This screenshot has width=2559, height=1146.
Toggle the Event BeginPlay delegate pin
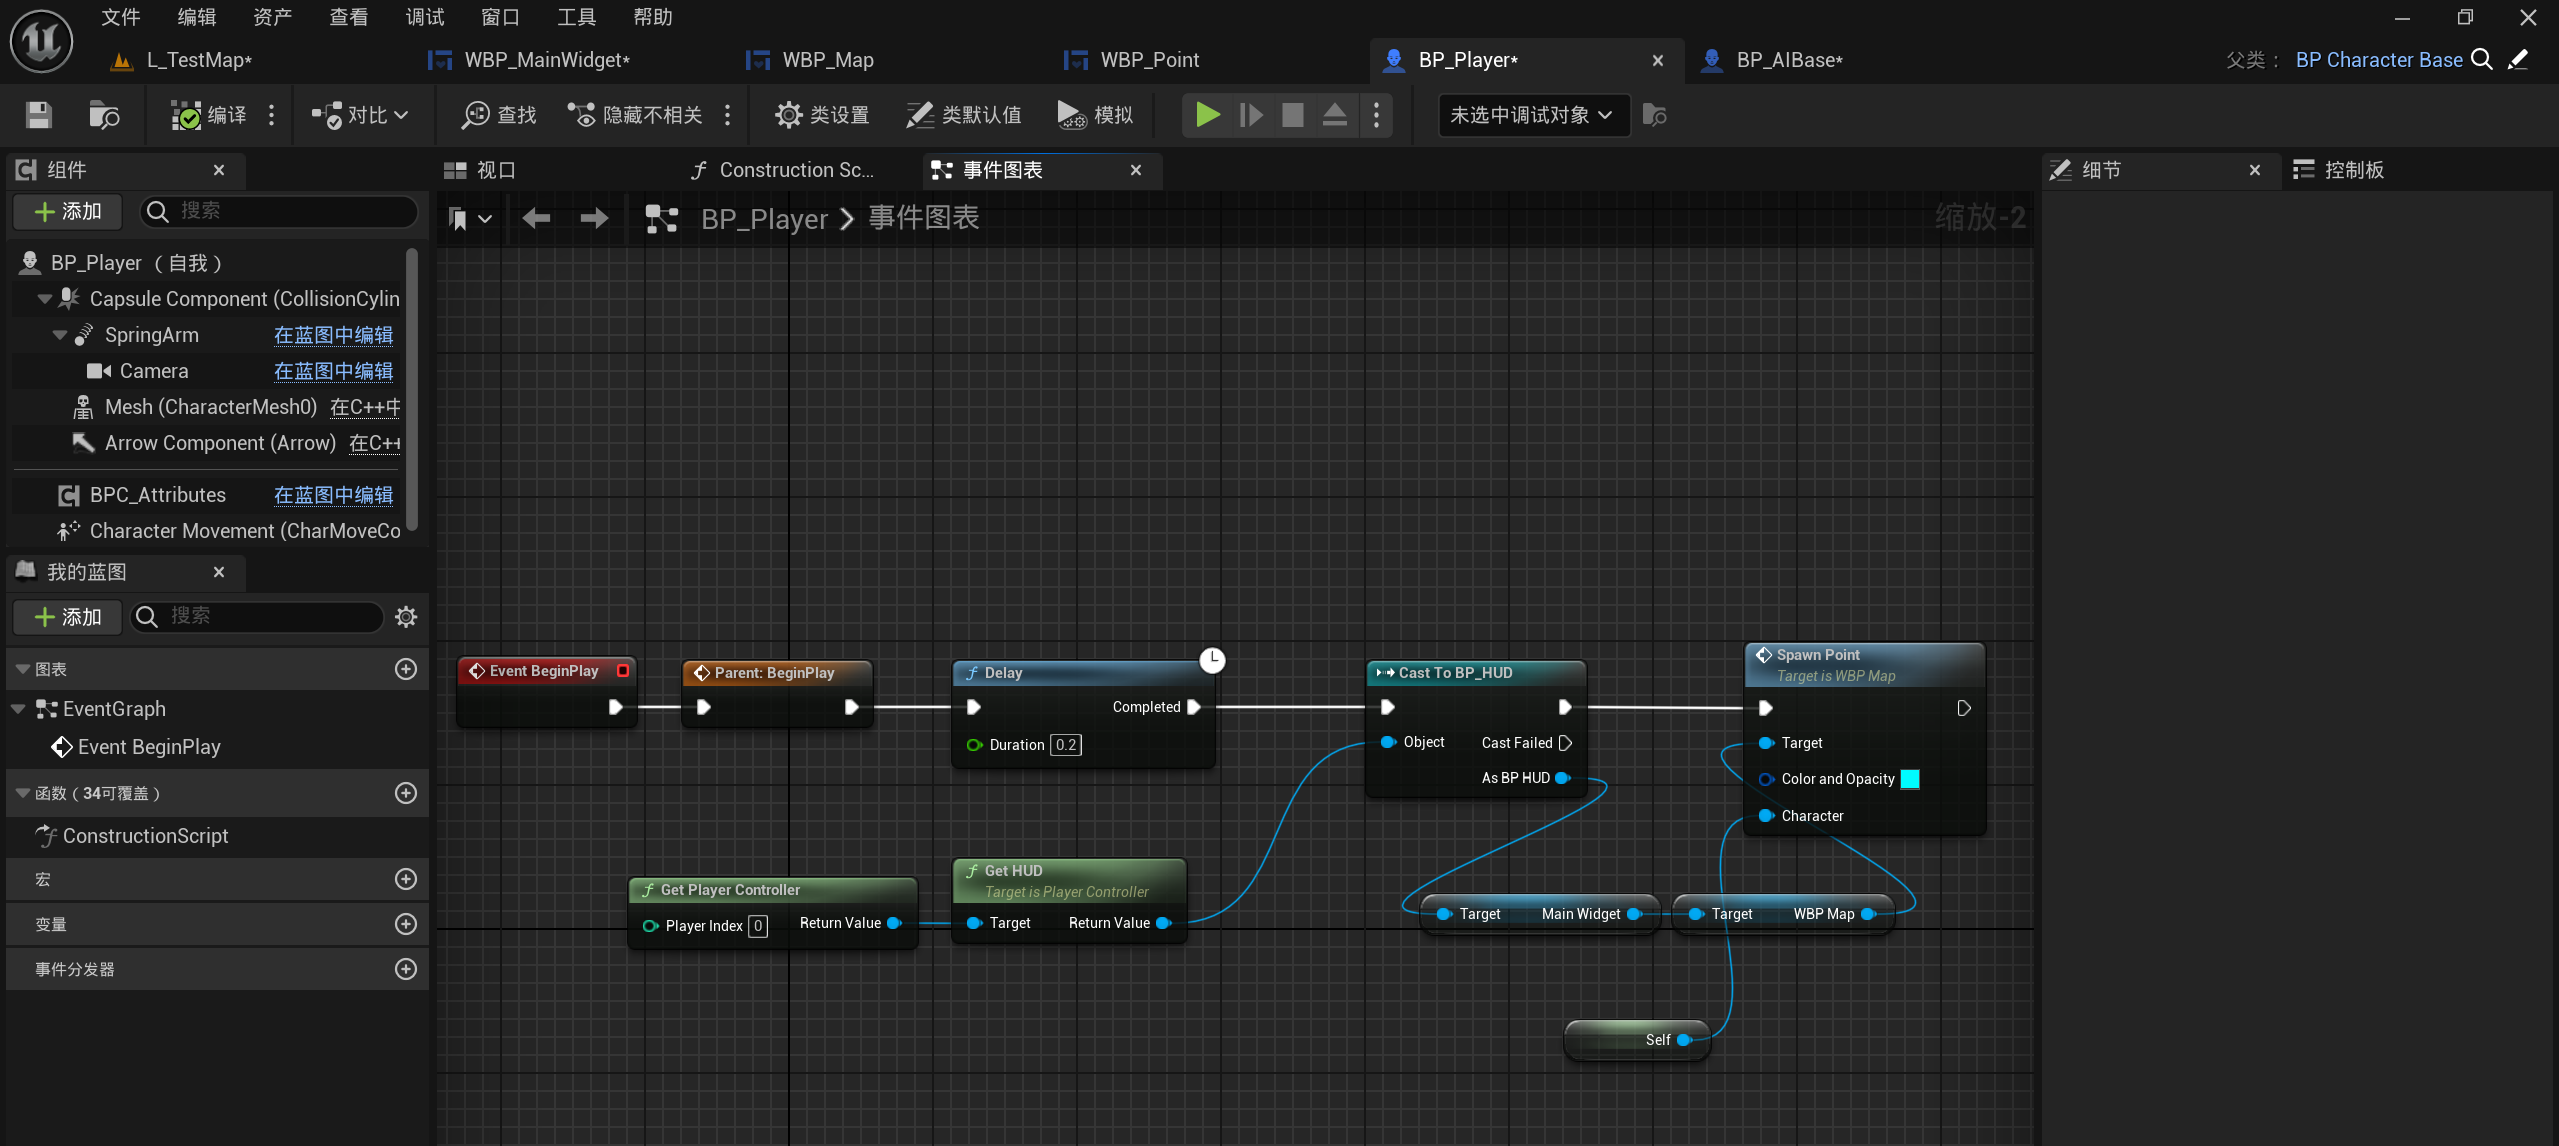pyautogui.click(x=623, y=671)
